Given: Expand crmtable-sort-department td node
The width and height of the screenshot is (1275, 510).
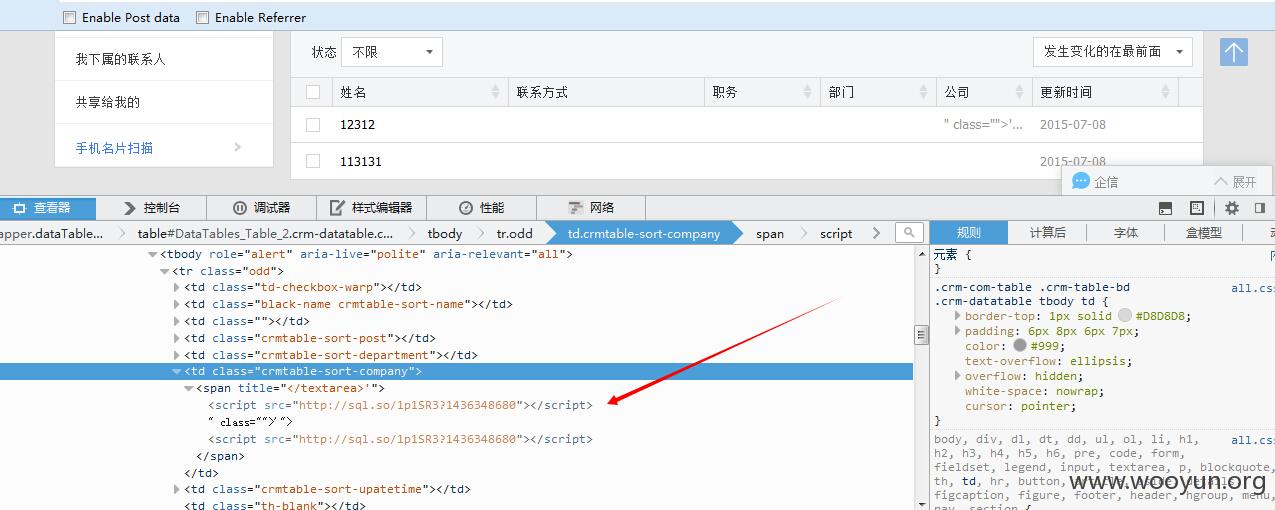Looking at the screenshot, I should click(177, 355).
